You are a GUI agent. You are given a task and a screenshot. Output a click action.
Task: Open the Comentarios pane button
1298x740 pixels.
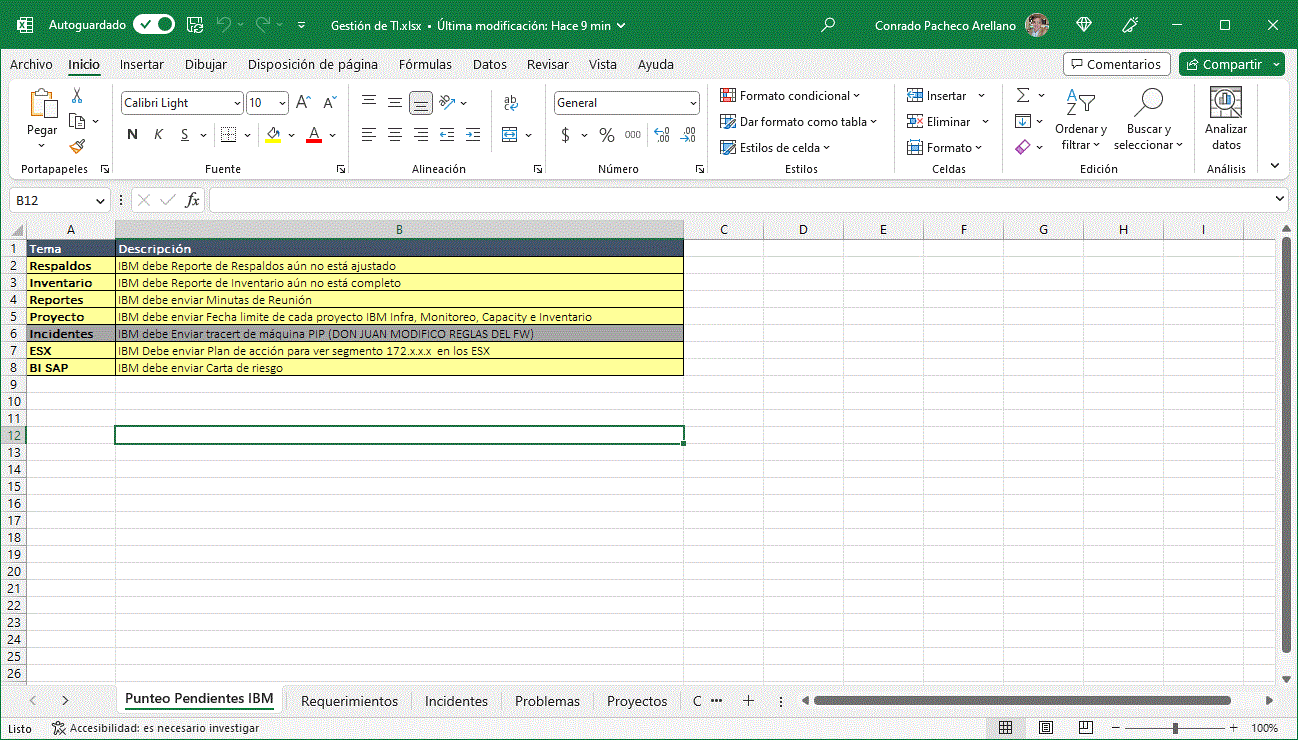1117,64
